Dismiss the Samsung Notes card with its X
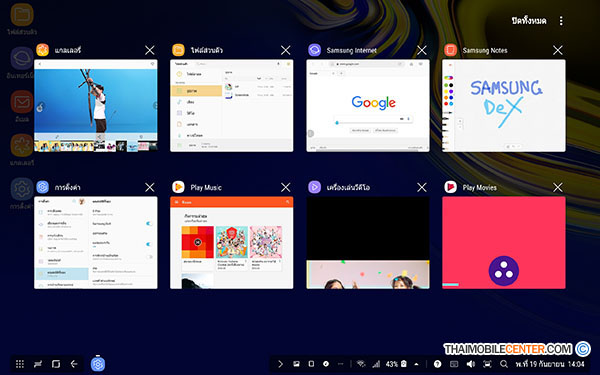 (x=558, y=50)
